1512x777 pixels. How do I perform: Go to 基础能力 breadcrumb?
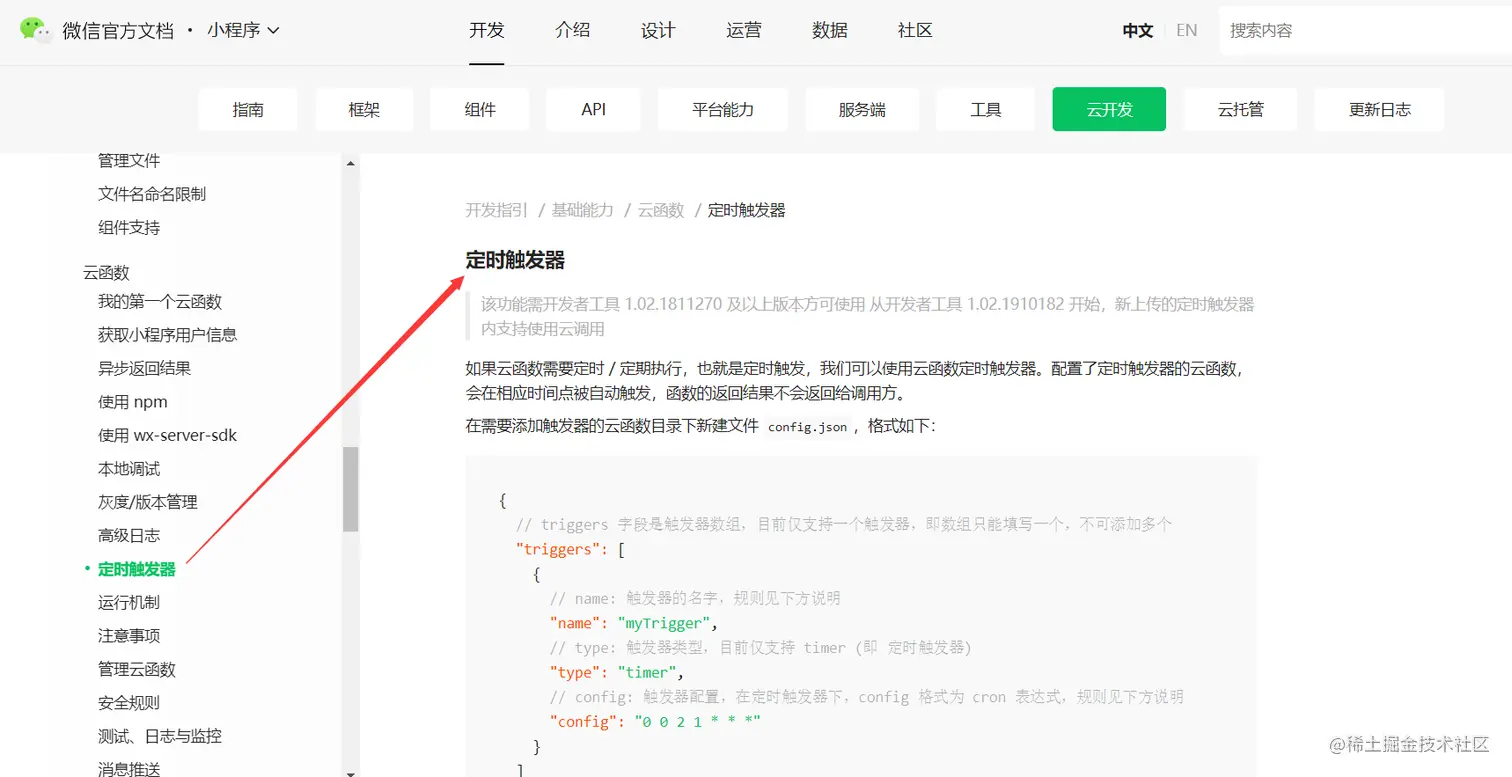(x=583, y=210)
